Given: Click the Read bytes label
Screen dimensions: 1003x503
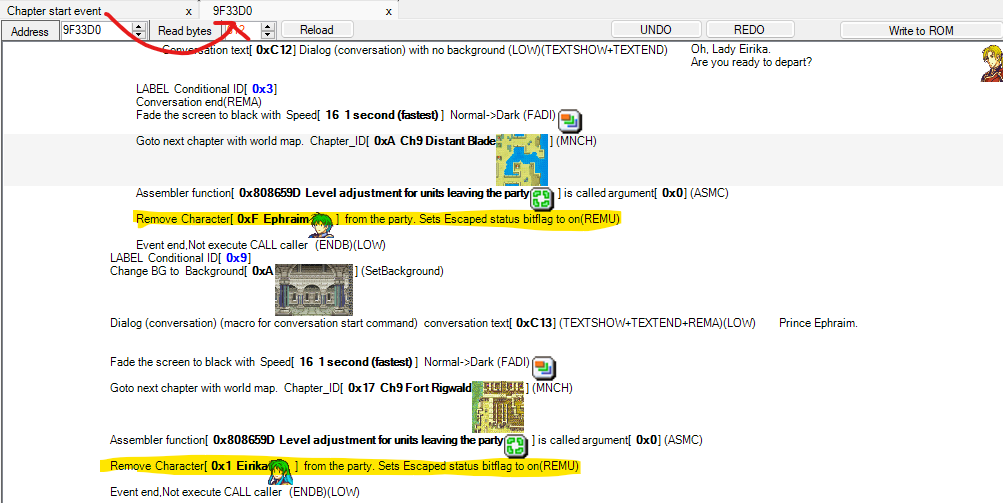Looking at the screenshot, I should [185, 31].
